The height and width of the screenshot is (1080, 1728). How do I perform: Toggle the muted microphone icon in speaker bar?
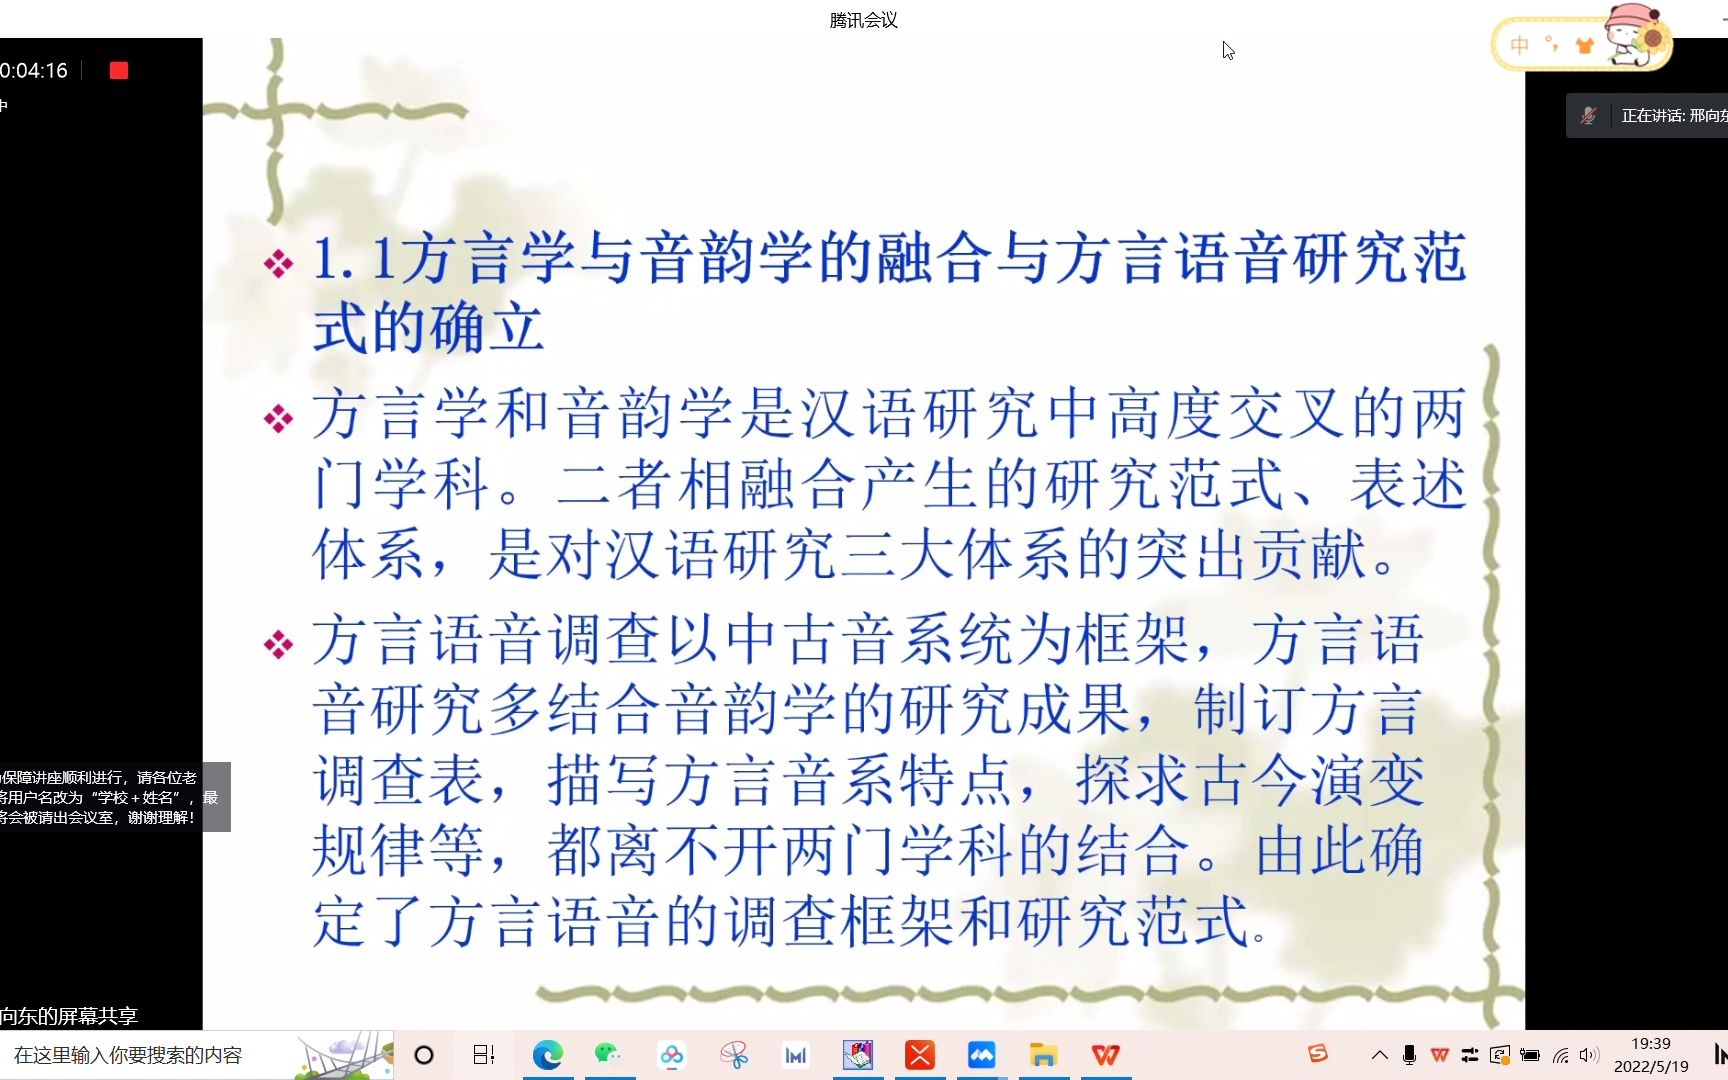[x=1588, y=116]
